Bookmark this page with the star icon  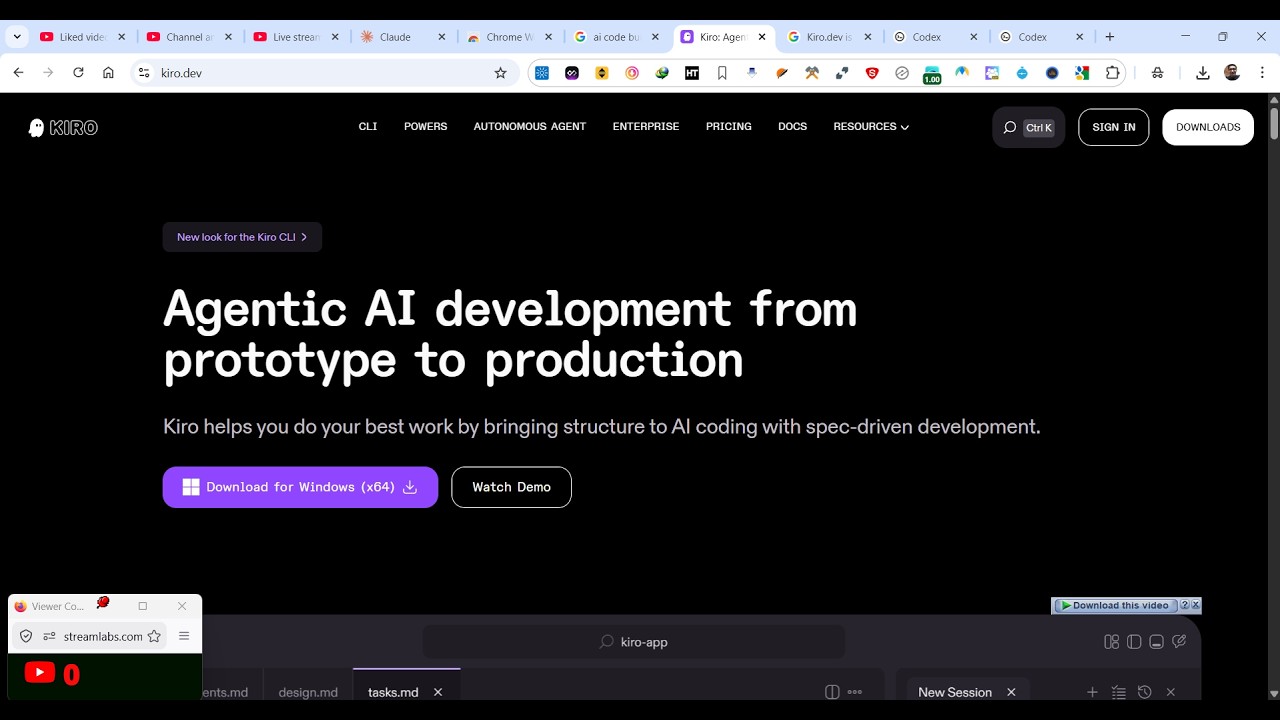(500, 73)
